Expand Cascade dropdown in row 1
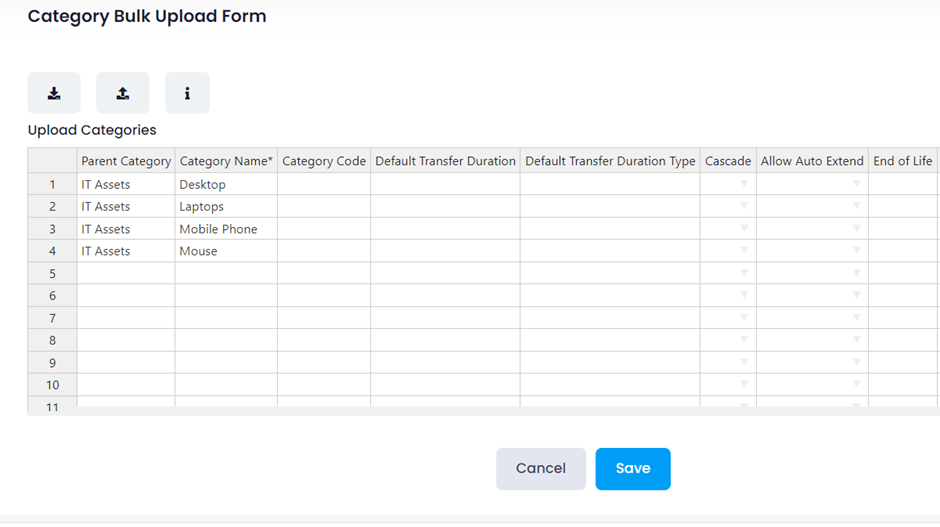This screenshot has width=940, height=527. point(744,184)
